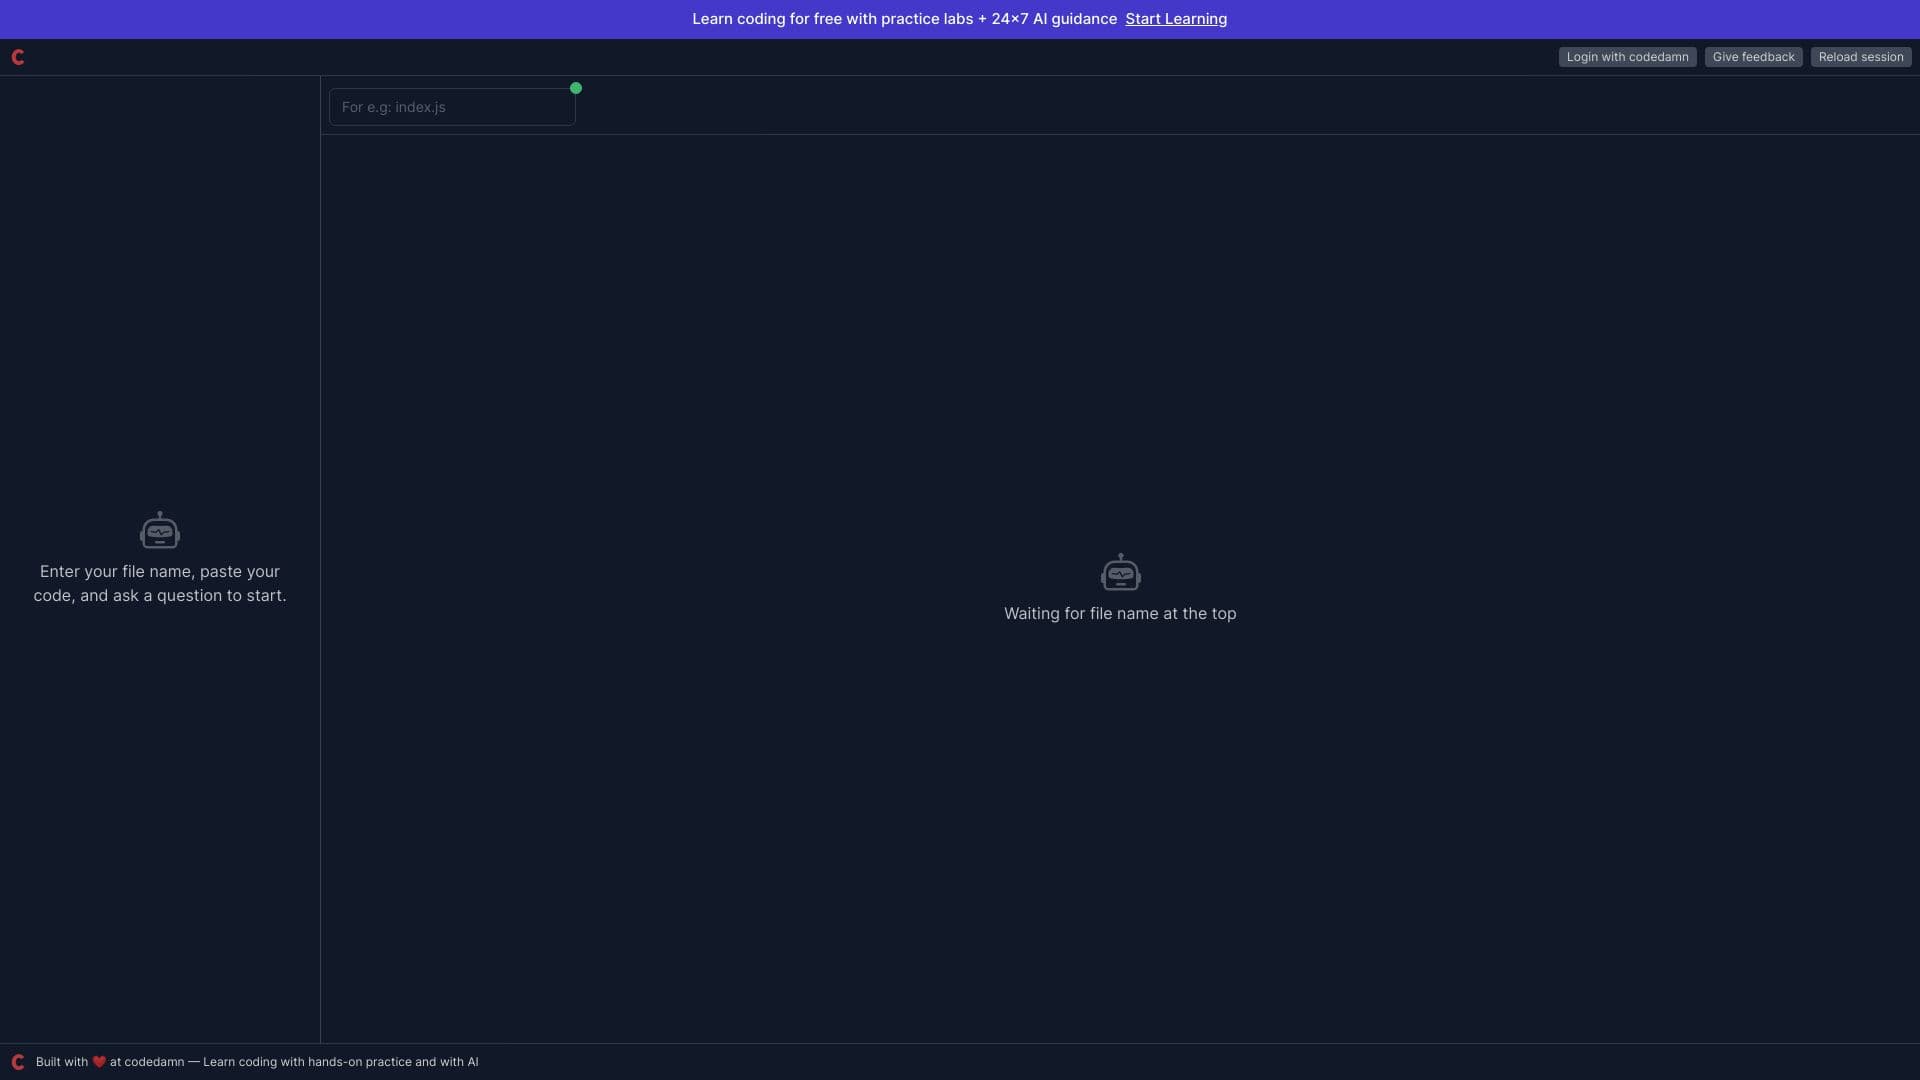Click the codedamn logo in the top bar
Screen dimensions: 1920x1080
pyautogui.click(x=18, y=57)
